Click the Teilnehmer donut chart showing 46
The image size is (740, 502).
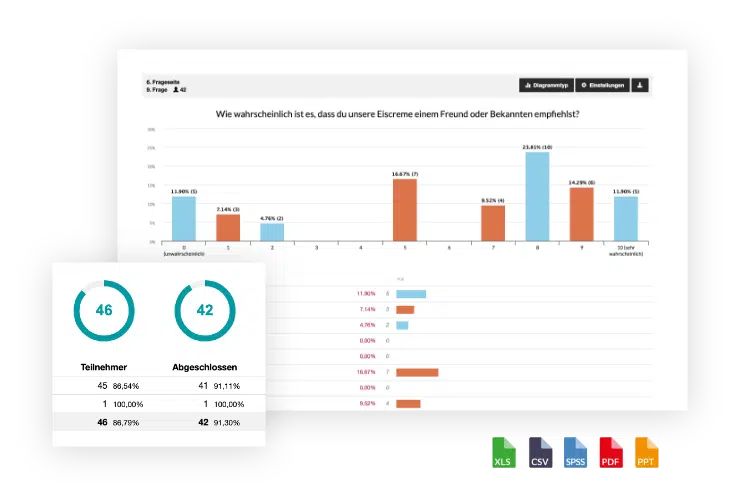click(104, 310)
